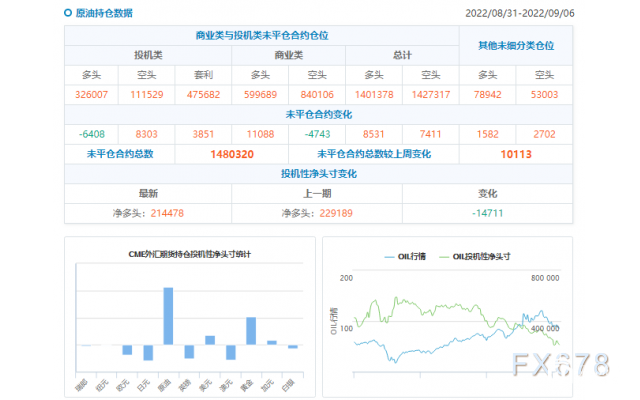
Task: Click the 黄金 bar in bar chart
Action: [251, 331]
